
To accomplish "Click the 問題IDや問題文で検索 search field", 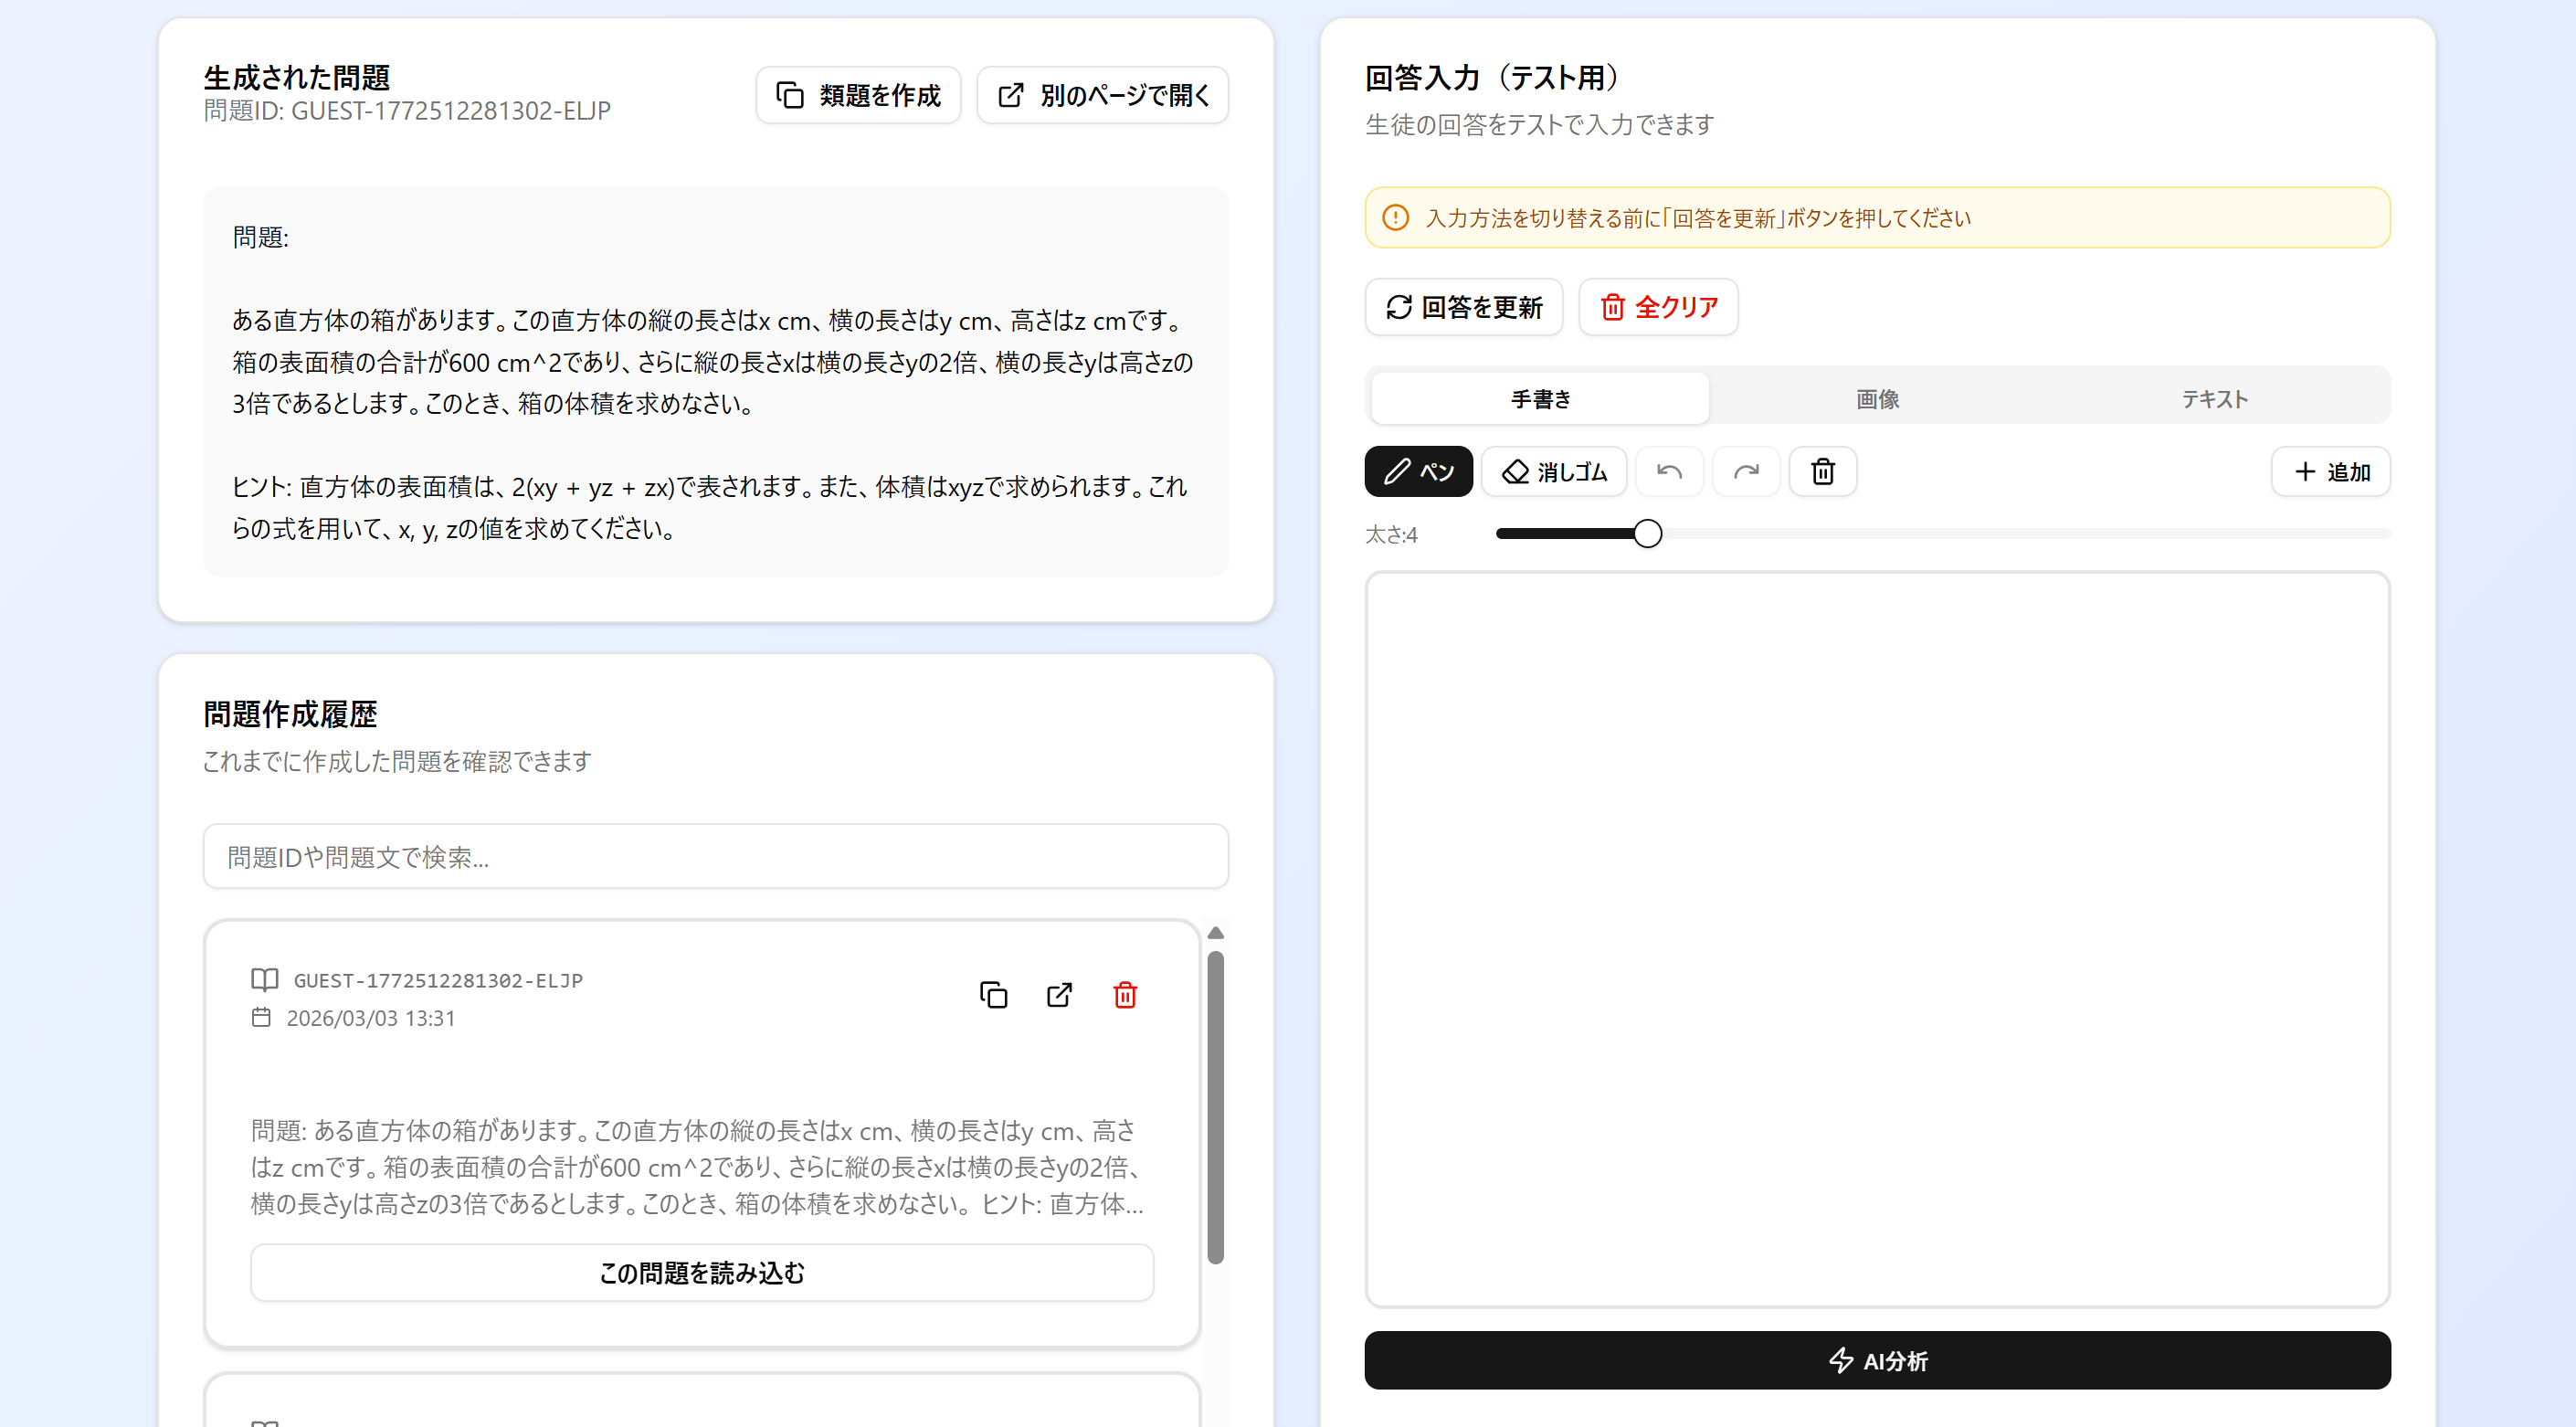I will (715, 856).
